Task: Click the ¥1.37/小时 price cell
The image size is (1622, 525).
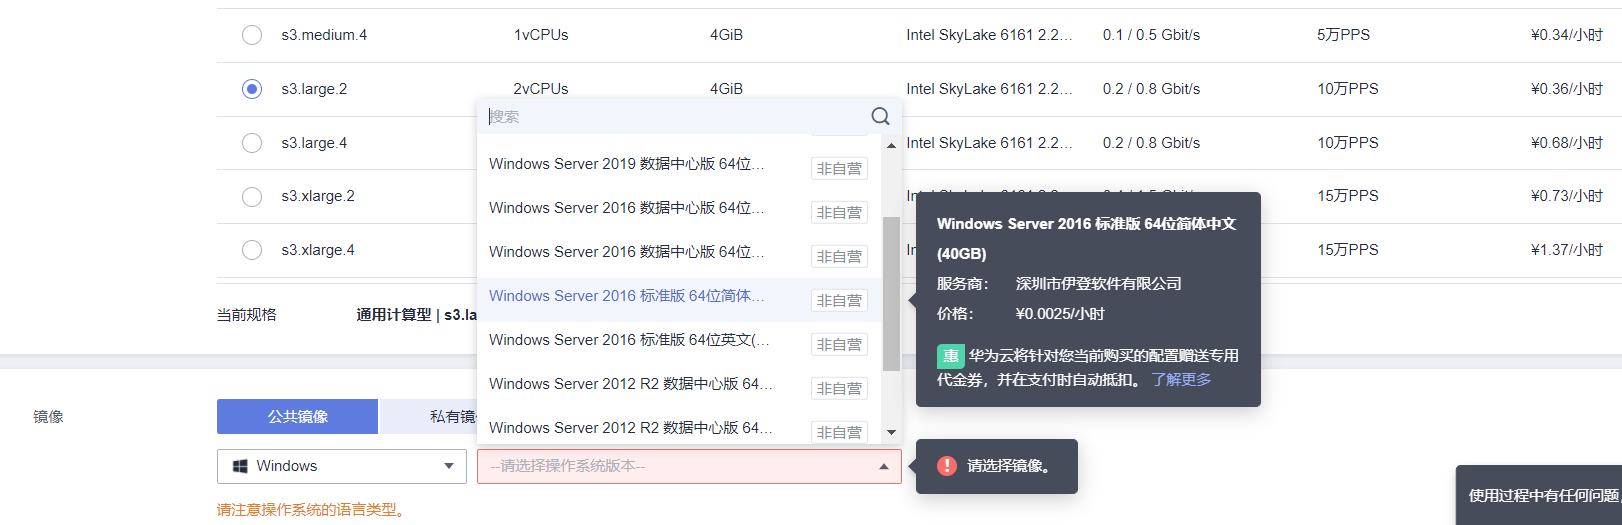Action: pos(1566,250)
